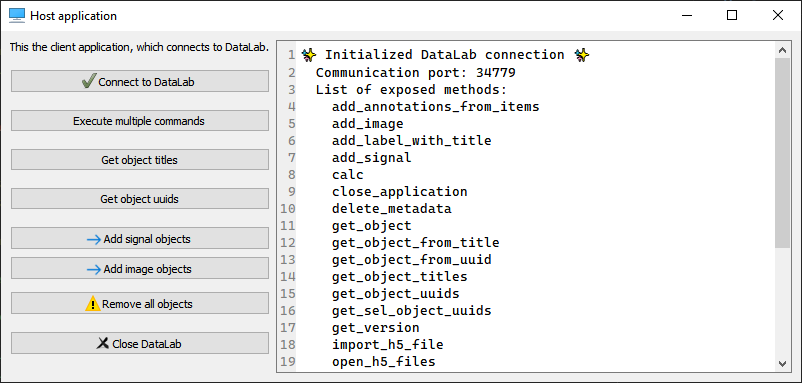Image resolution: width=802 pixels, height=383 pixels.
Task: Click the calc method line
Action: tap(347, 175)
